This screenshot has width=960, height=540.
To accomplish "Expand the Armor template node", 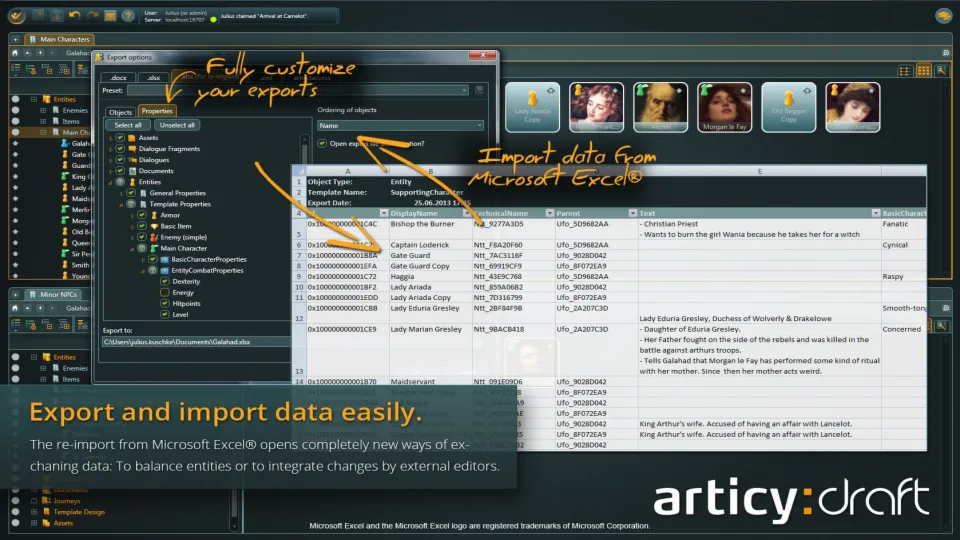I will pyautogui.click(x=132, y=216).
